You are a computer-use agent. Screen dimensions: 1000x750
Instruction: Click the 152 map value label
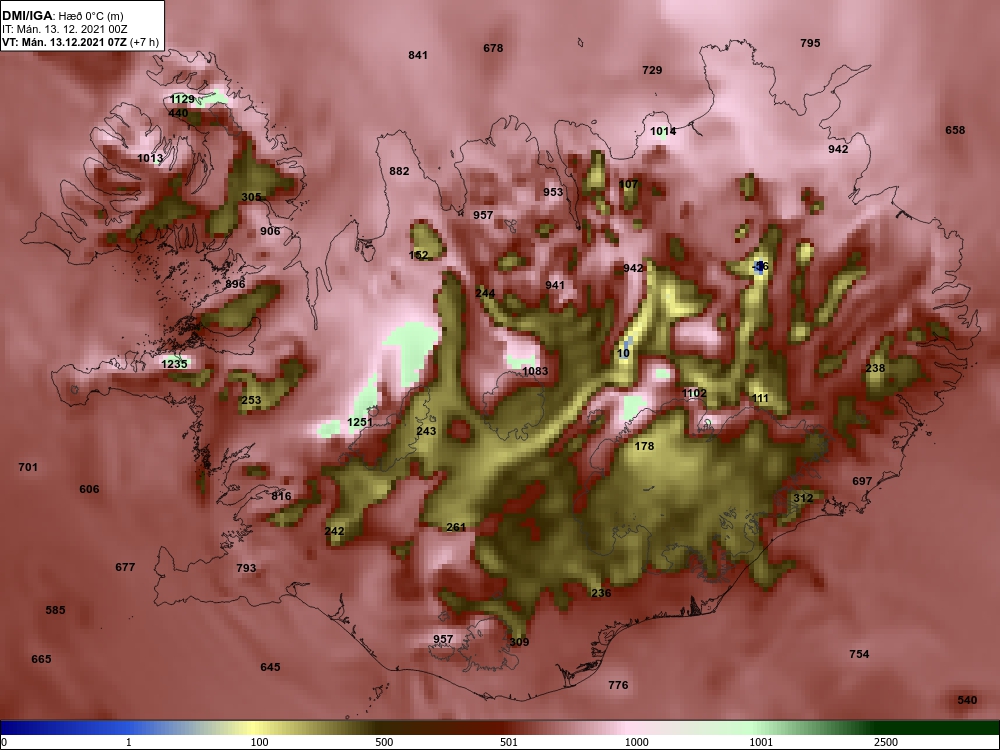coord(418,255)
